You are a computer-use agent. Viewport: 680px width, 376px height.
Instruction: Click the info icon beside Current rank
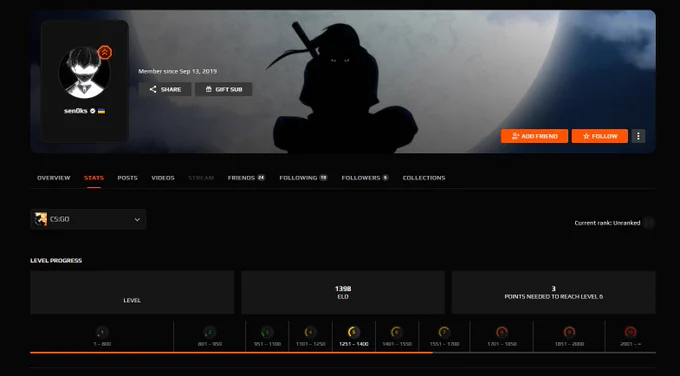[649, 223]
